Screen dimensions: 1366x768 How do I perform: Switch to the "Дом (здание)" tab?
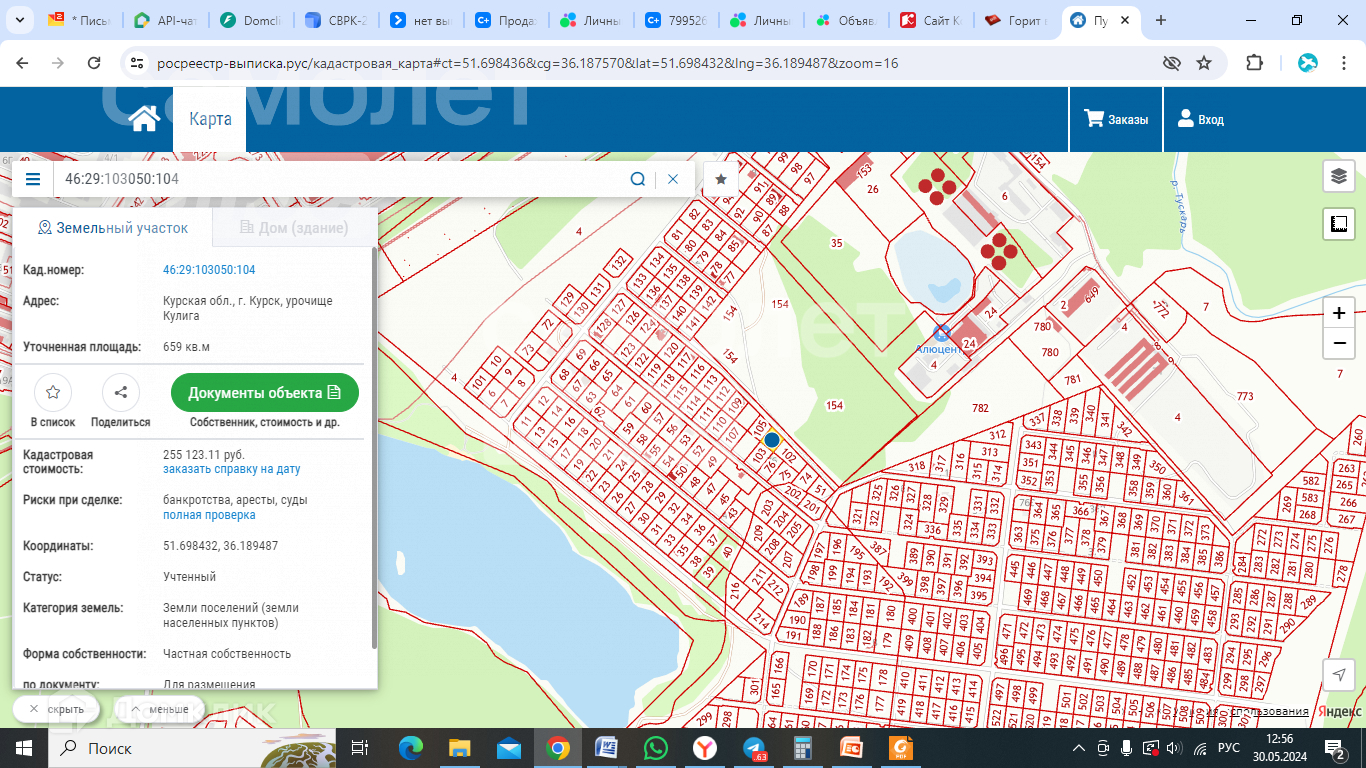(294, 228)
